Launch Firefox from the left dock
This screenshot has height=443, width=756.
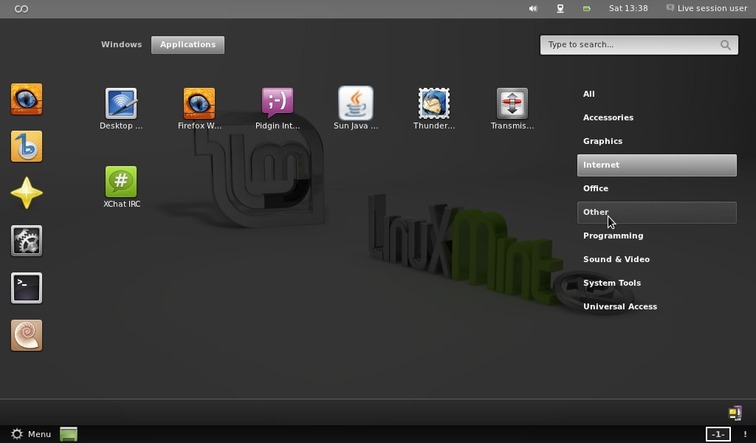point(27,99)
